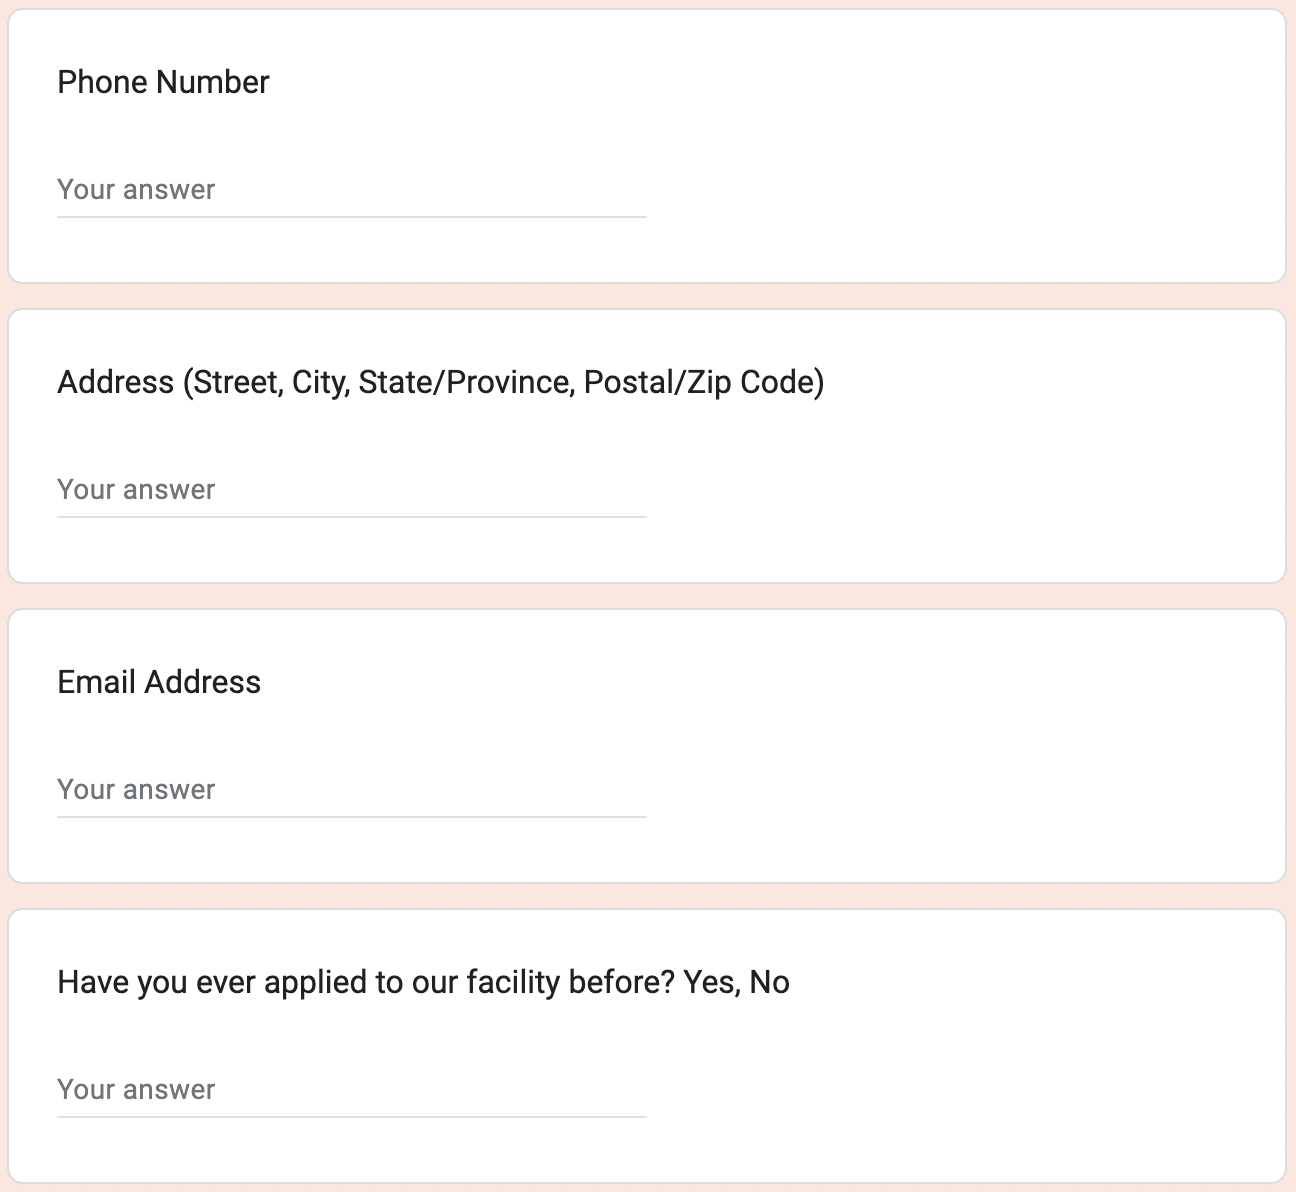Click the "State/Province" text in the Address title
This screenshot has width=1296, height=1192.
pos(466,382)
